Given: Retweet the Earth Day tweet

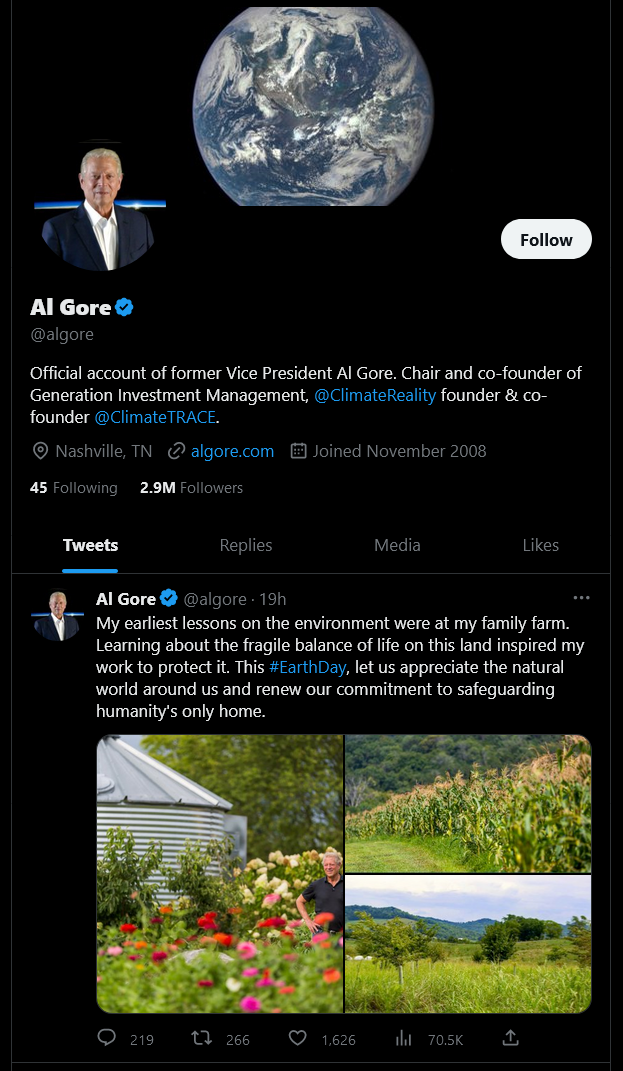Looking at the screenshot, I should [x=201, y=1039].
